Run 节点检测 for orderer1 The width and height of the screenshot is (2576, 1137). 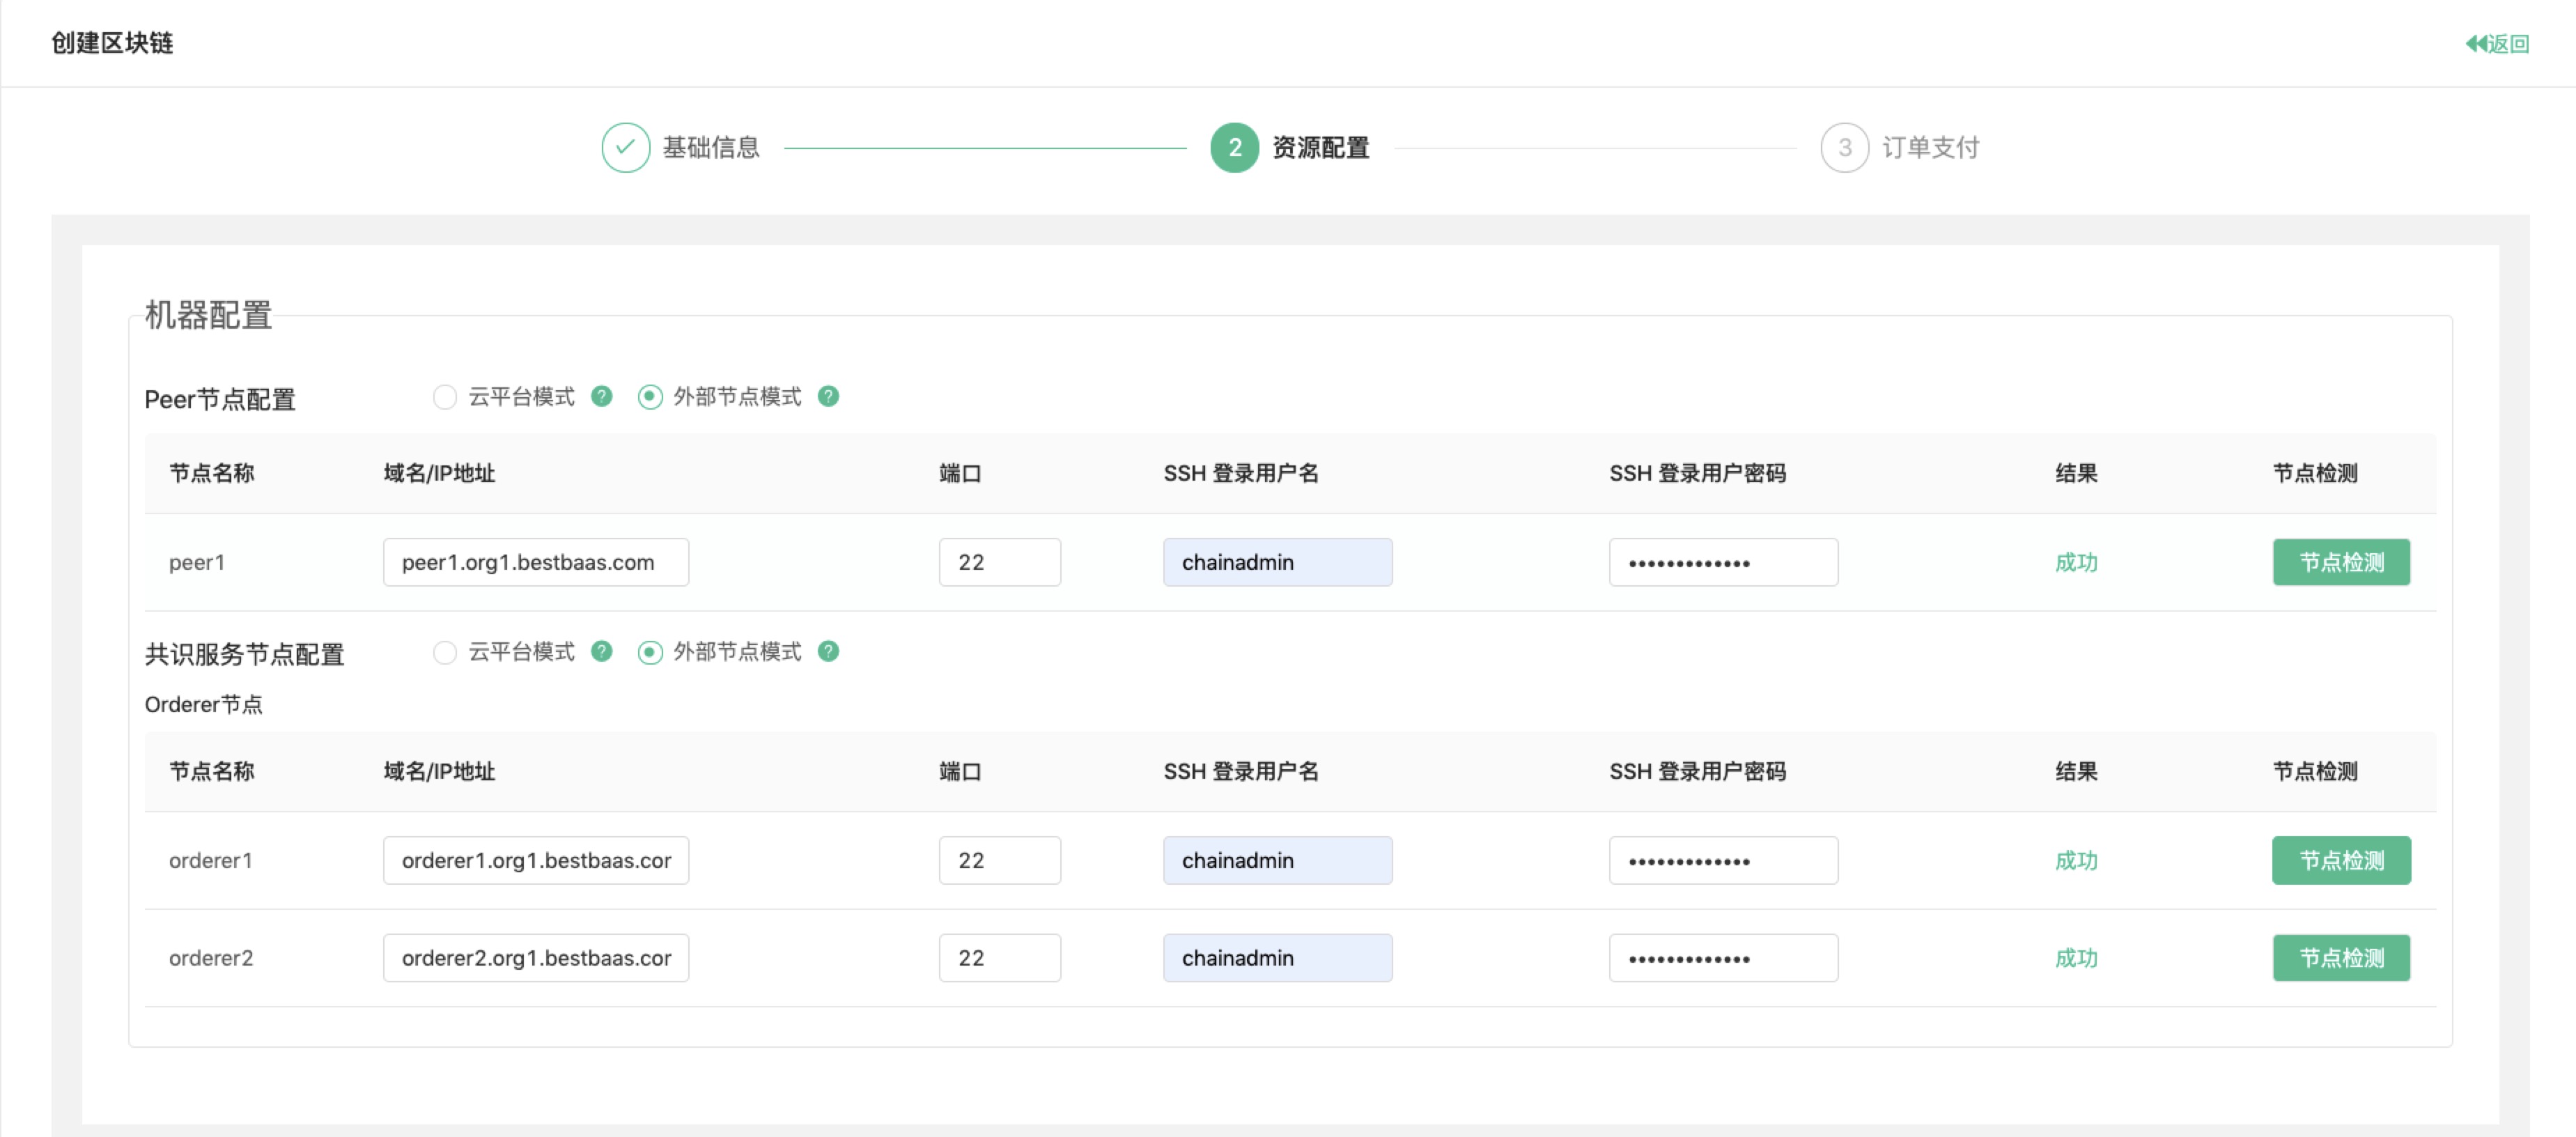click(2342, 860)
